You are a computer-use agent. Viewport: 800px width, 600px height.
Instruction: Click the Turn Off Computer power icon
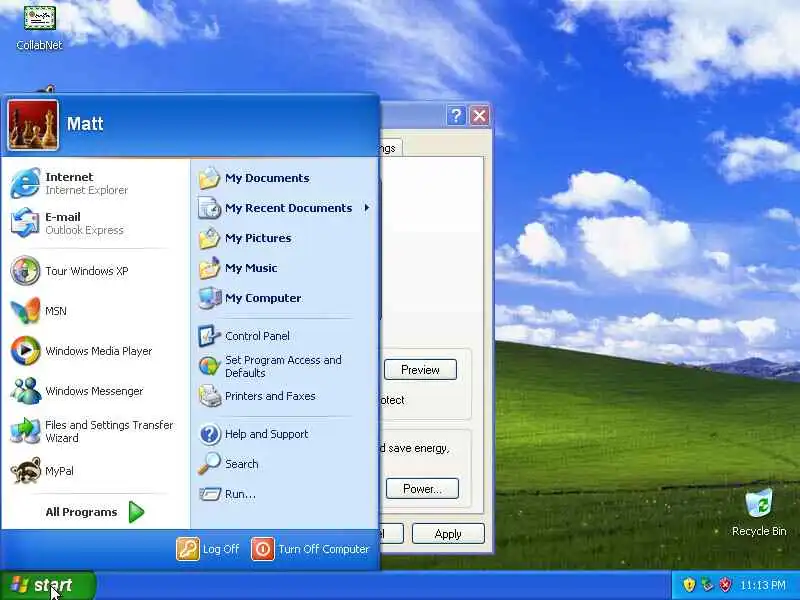click(x=263, y=549)
